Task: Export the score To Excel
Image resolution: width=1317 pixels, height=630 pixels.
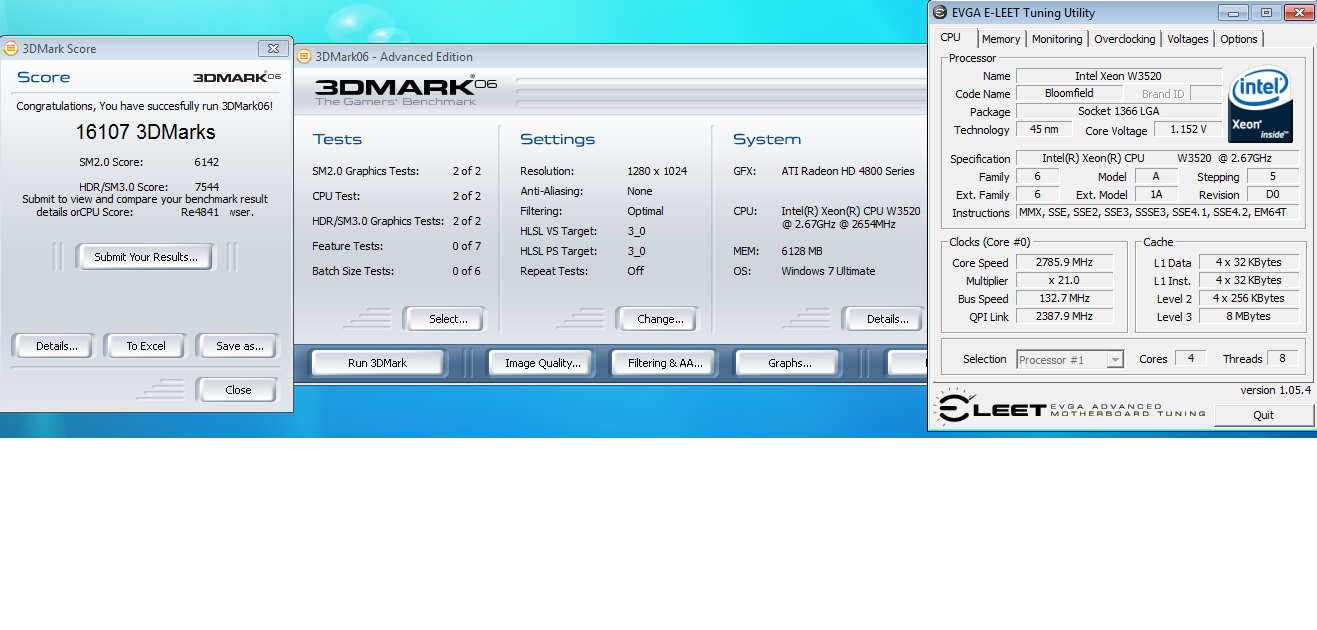Action: tap(146, 346)
